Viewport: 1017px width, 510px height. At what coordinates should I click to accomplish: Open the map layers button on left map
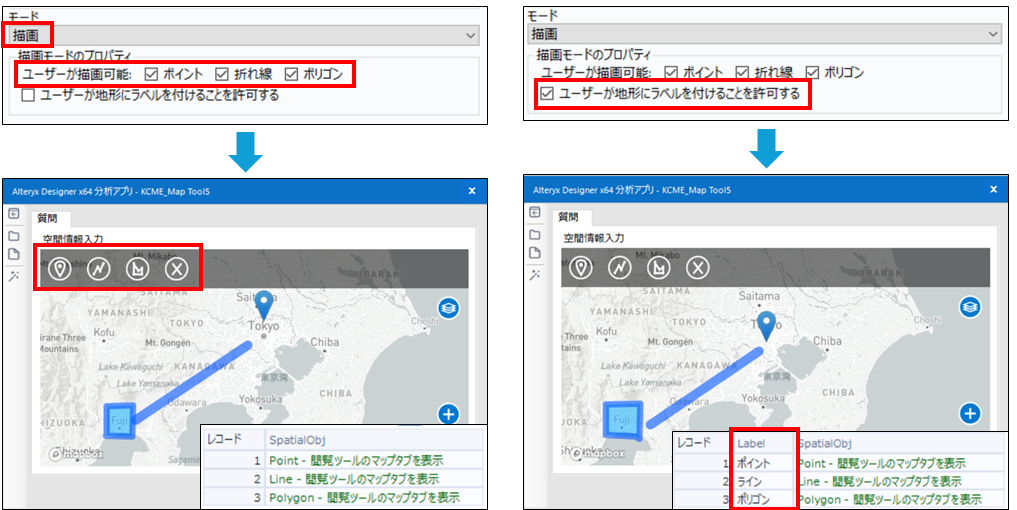click(x=448, y=308)
